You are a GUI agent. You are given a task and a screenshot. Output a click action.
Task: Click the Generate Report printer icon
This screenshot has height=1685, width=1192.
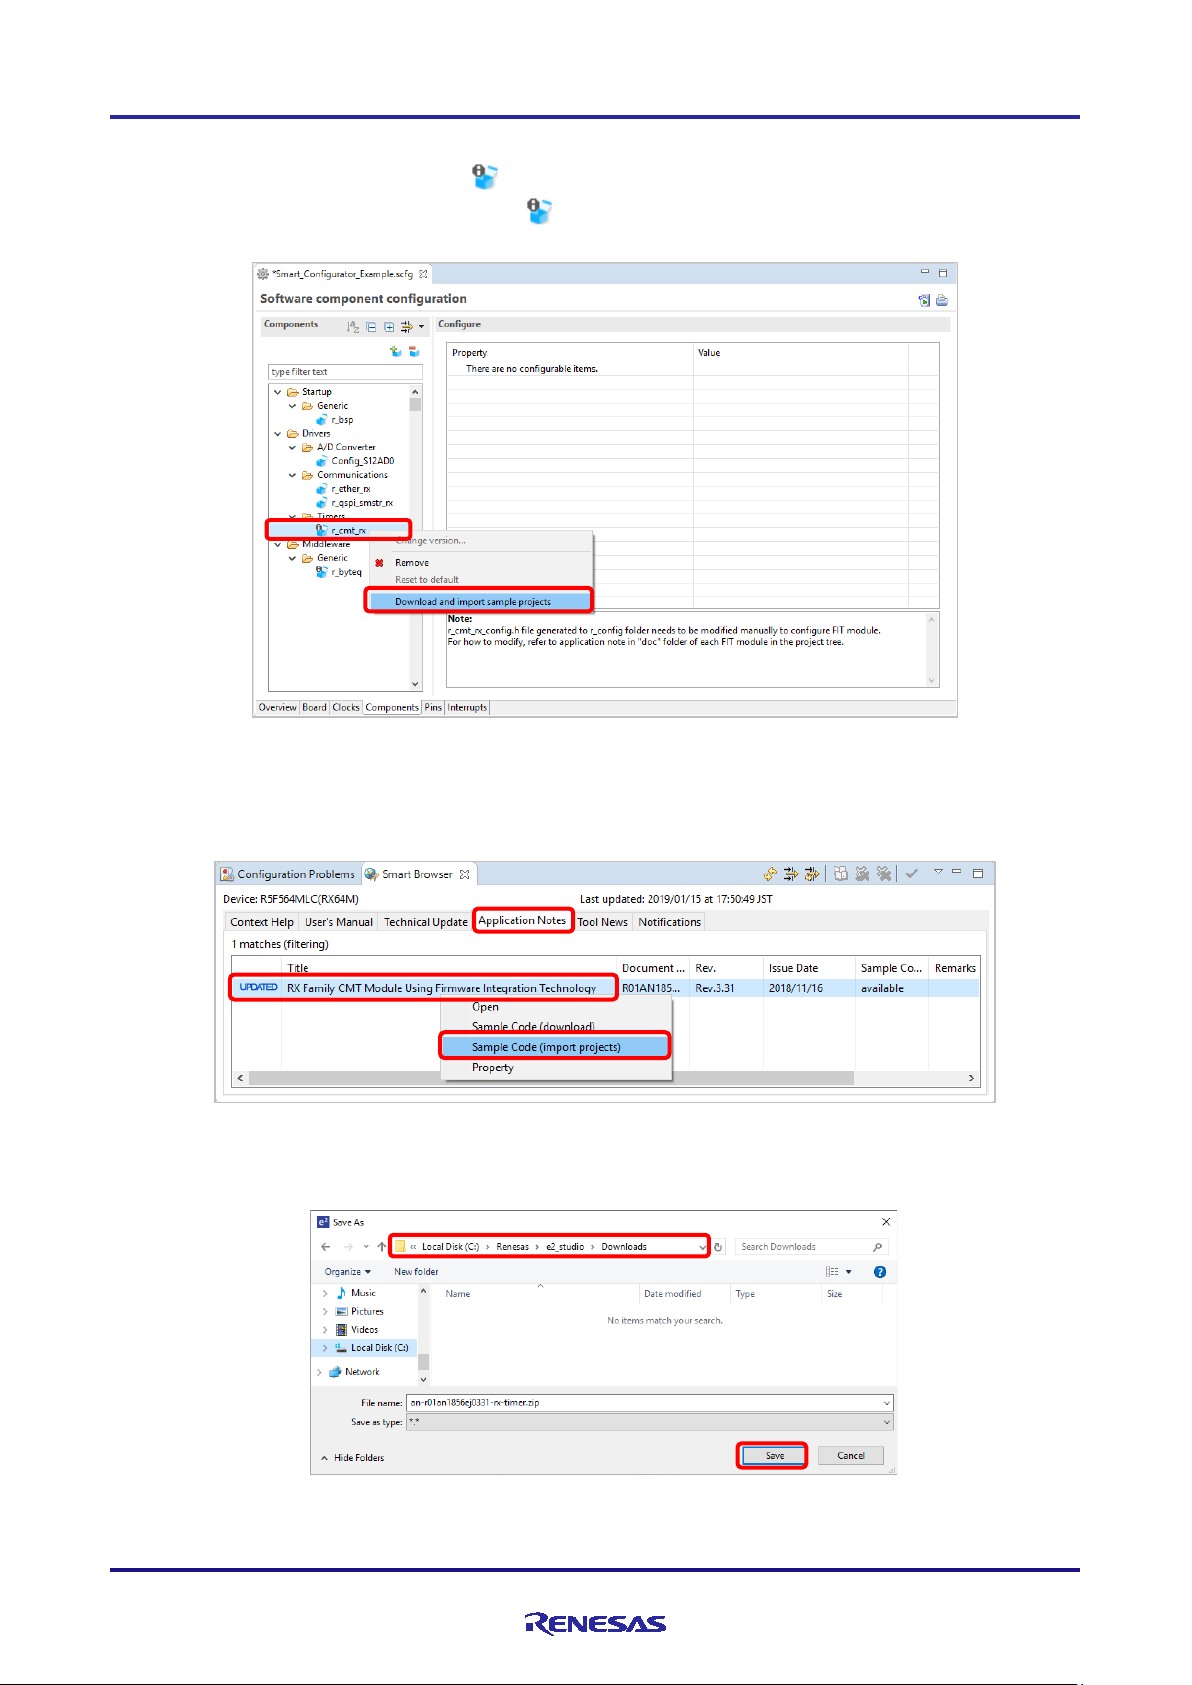(x=942, y=300)
